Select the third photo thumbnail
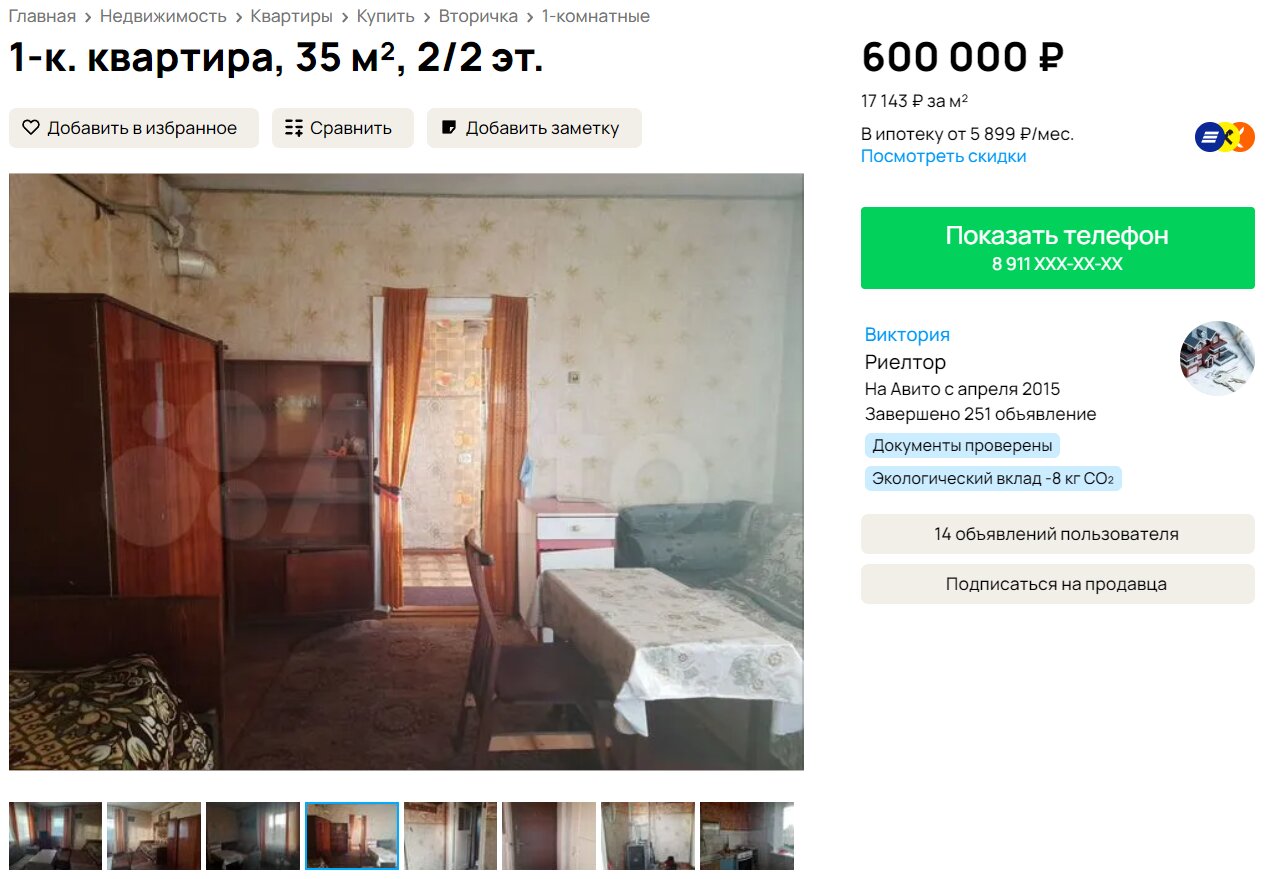The width and height of the screenshot is (1283, 879). [253, 836]
